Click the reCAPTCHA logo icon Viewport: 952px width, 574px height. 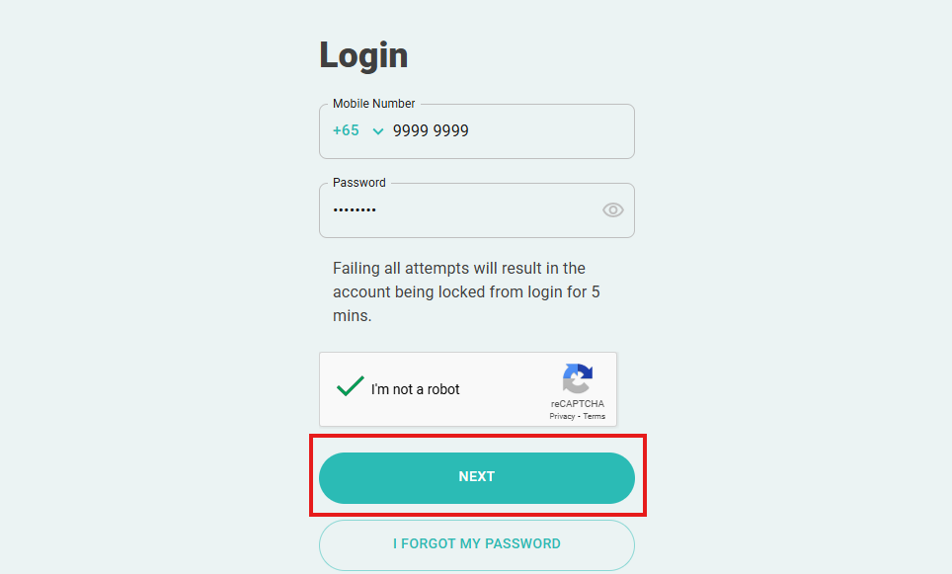click(x=577, y=378)
